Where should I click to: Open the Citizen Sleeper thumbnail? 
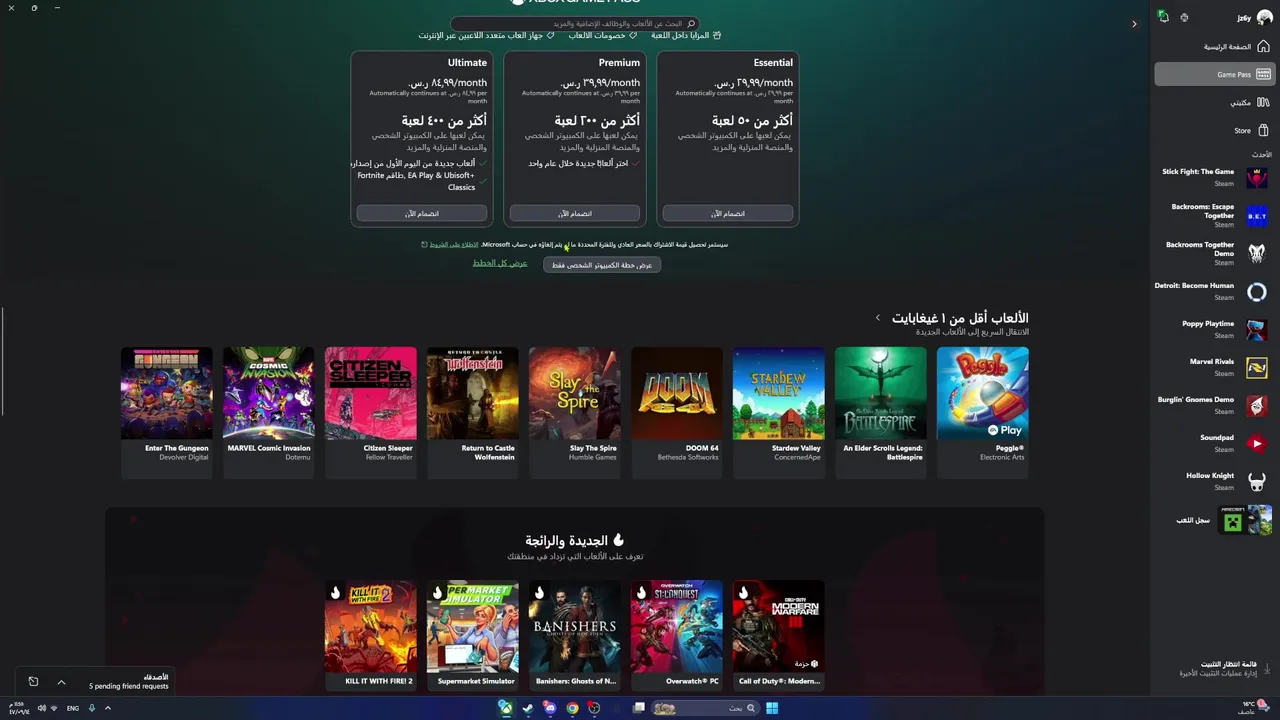tap(371, 393)
